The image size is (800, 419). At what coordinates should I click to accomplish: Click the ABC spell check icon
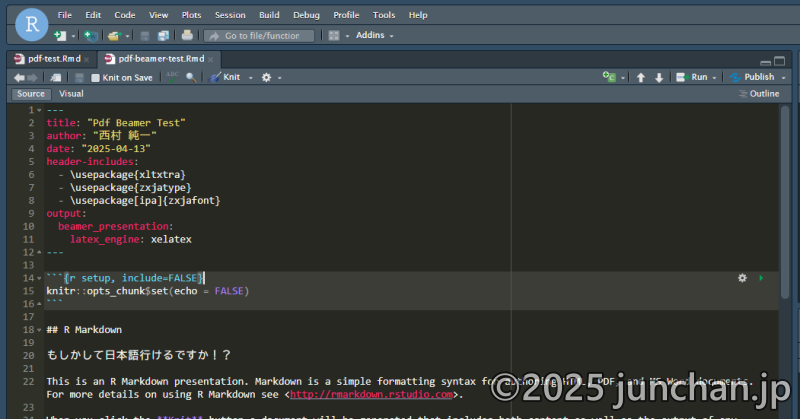(172, 77)
